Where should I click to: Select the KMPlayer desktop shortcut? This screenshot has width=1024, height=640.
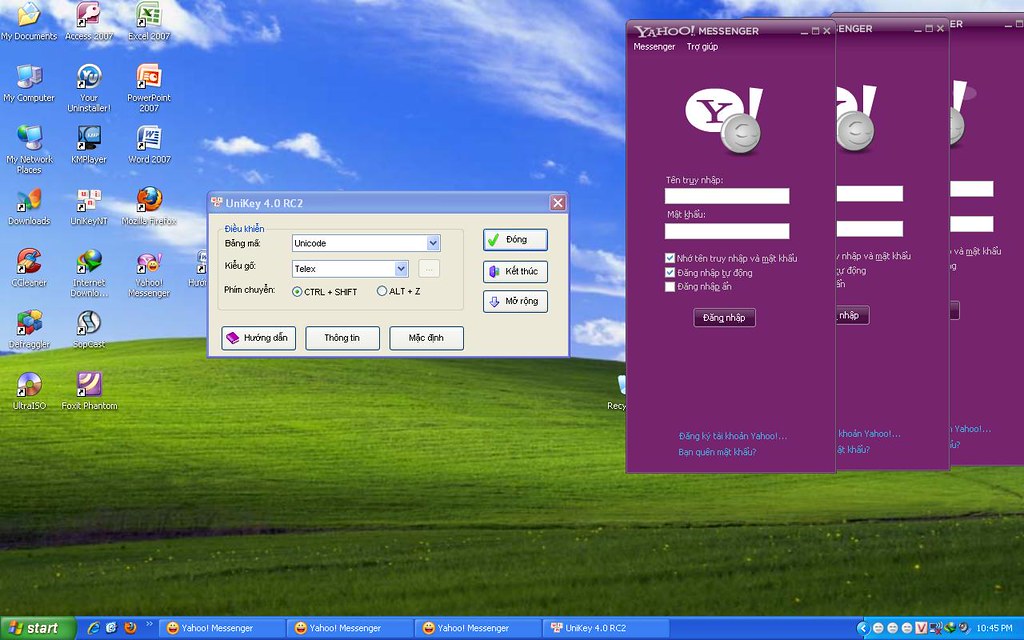tap(89, 144)
